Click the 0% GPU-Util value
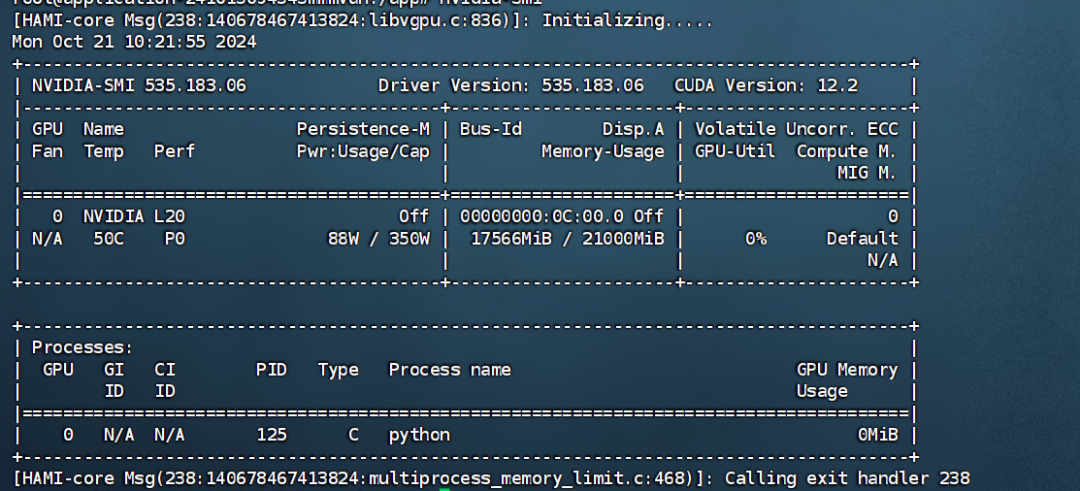Image resolution: width=1080 pixels, height=491 pixels. coord(755,239)
